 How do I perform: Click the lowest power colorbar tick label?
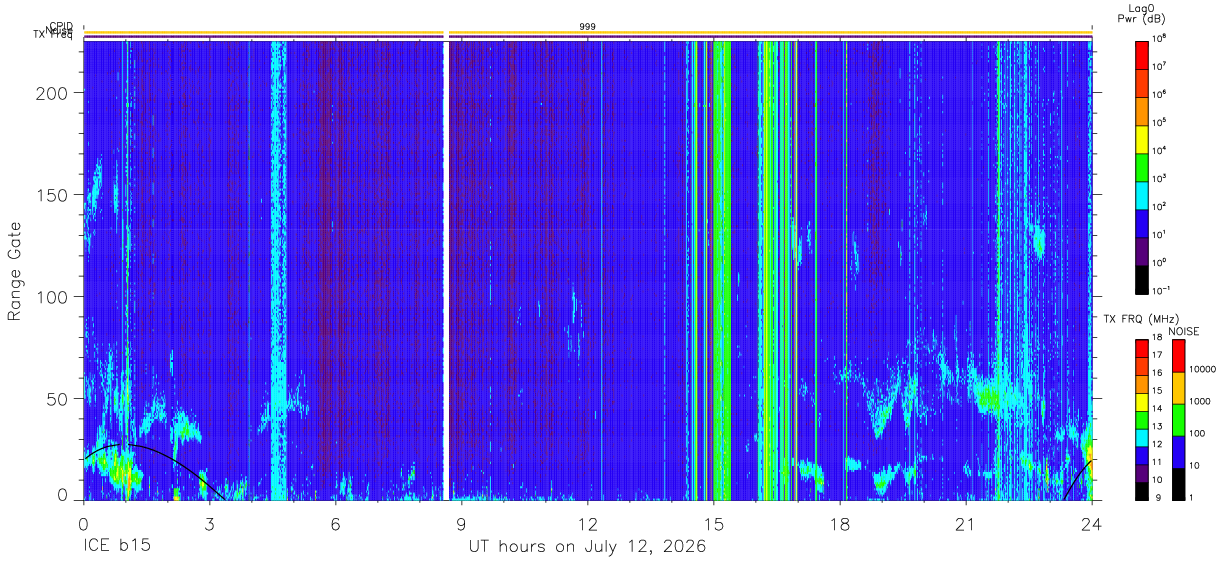(x=1162, y=290)
